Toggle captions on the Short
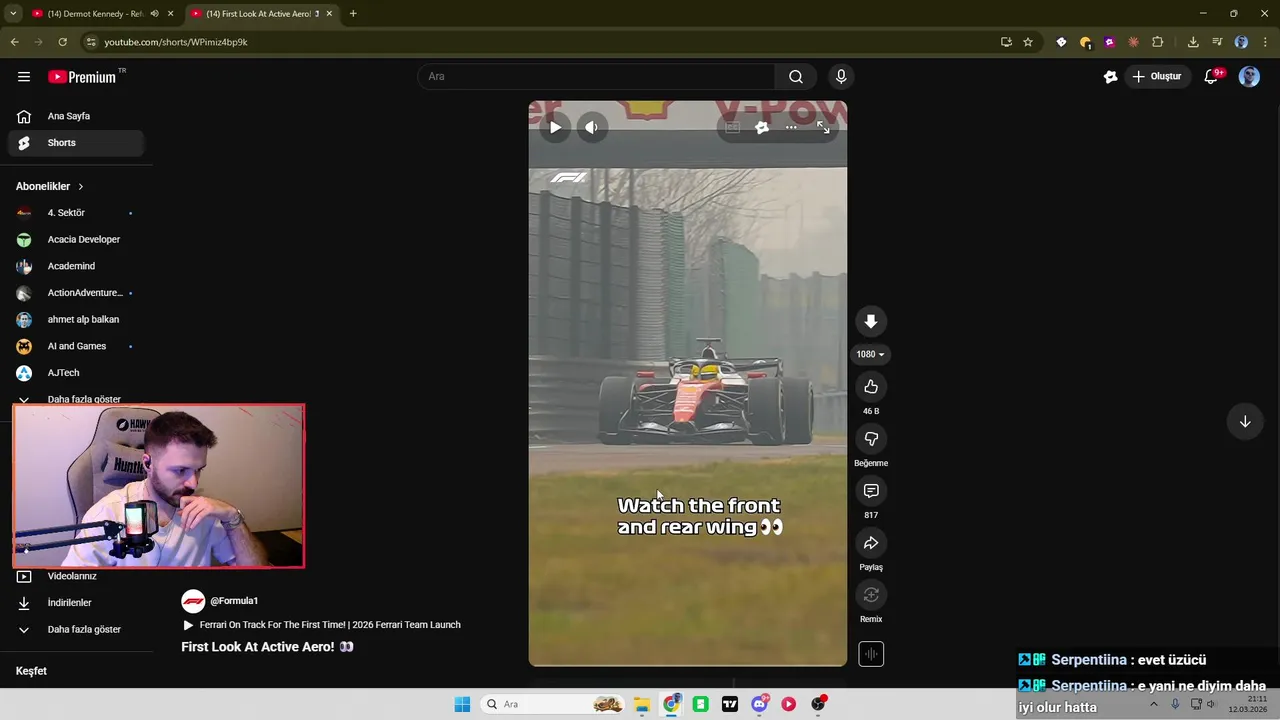Screen dimensions: 1280x720 [x=732, y=127]
